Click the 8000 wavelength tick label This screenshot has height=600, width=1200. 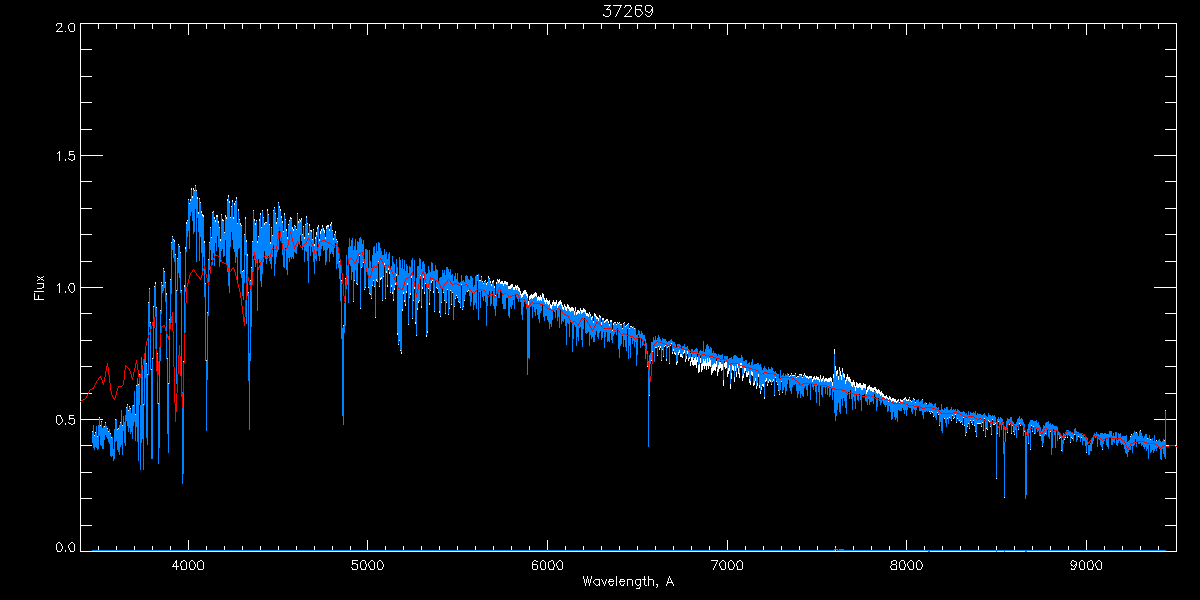(x=907, y=563)
